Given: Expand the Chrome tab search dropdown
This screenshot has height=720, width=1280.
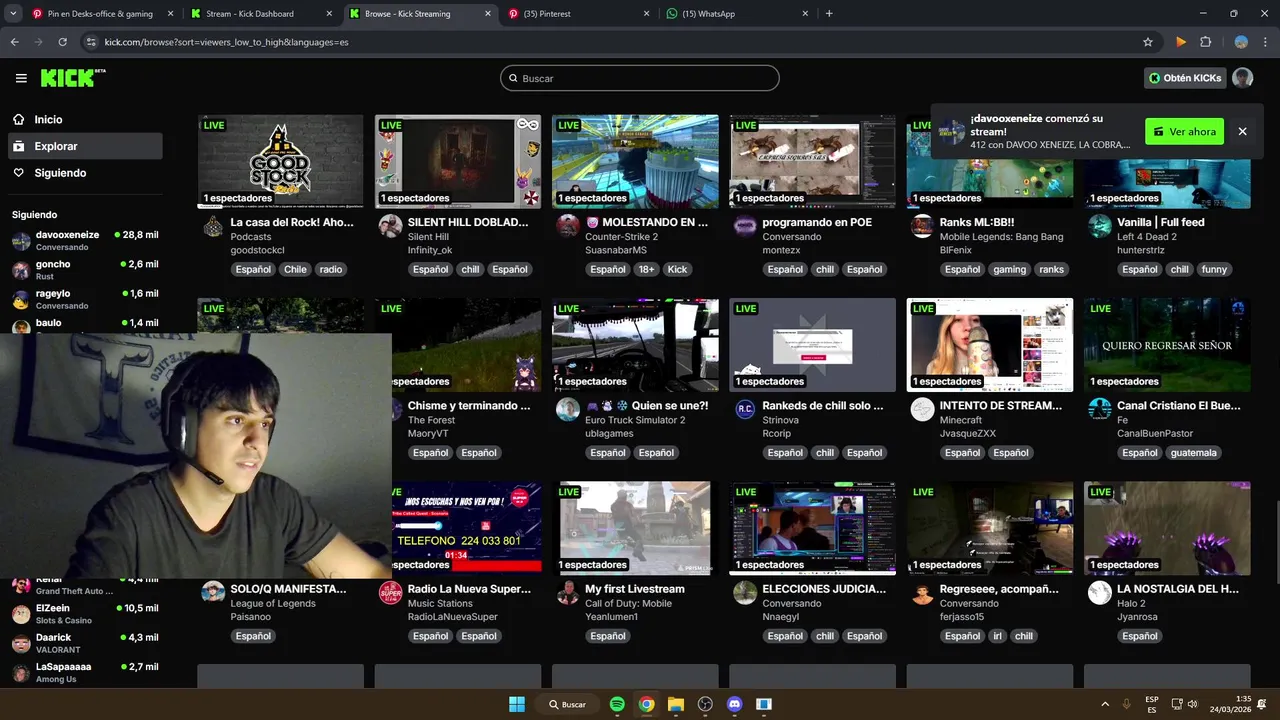Looking at the screenshot, I should (13, 14).
